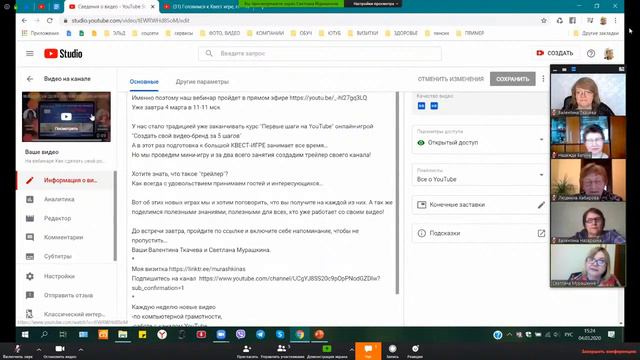The height and width of the screenshot is (360, 640).
Task: Go back to Видео на канале
Action: (30, 79)
